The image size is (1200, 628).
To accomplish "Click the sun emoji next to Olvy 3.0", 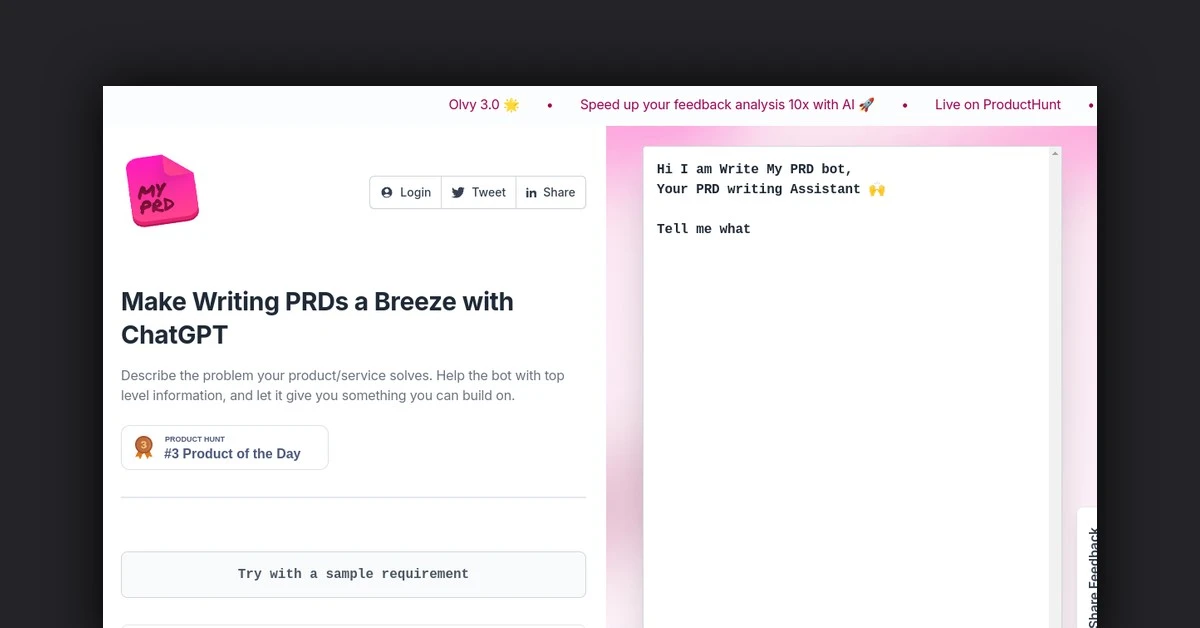I will [511, 104].
